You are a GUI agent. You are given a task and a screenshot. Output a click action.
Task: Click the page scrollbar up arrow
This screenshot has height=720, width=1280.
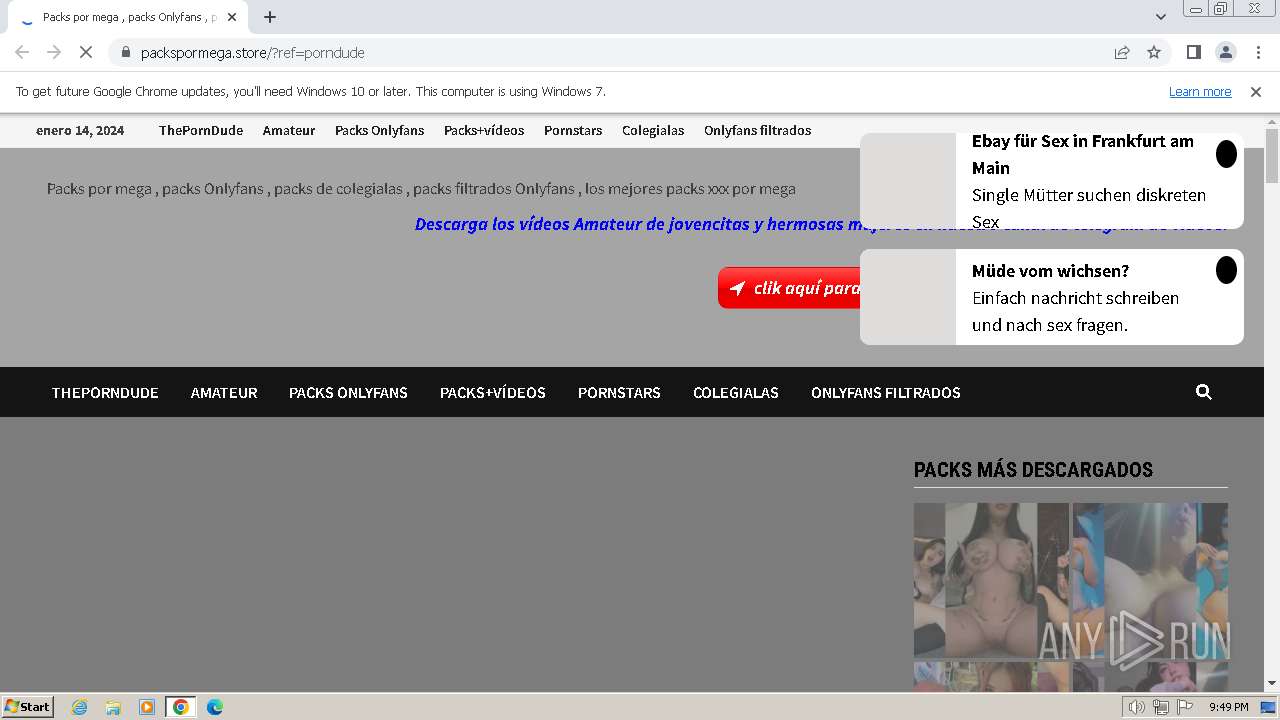[1272, 122]
